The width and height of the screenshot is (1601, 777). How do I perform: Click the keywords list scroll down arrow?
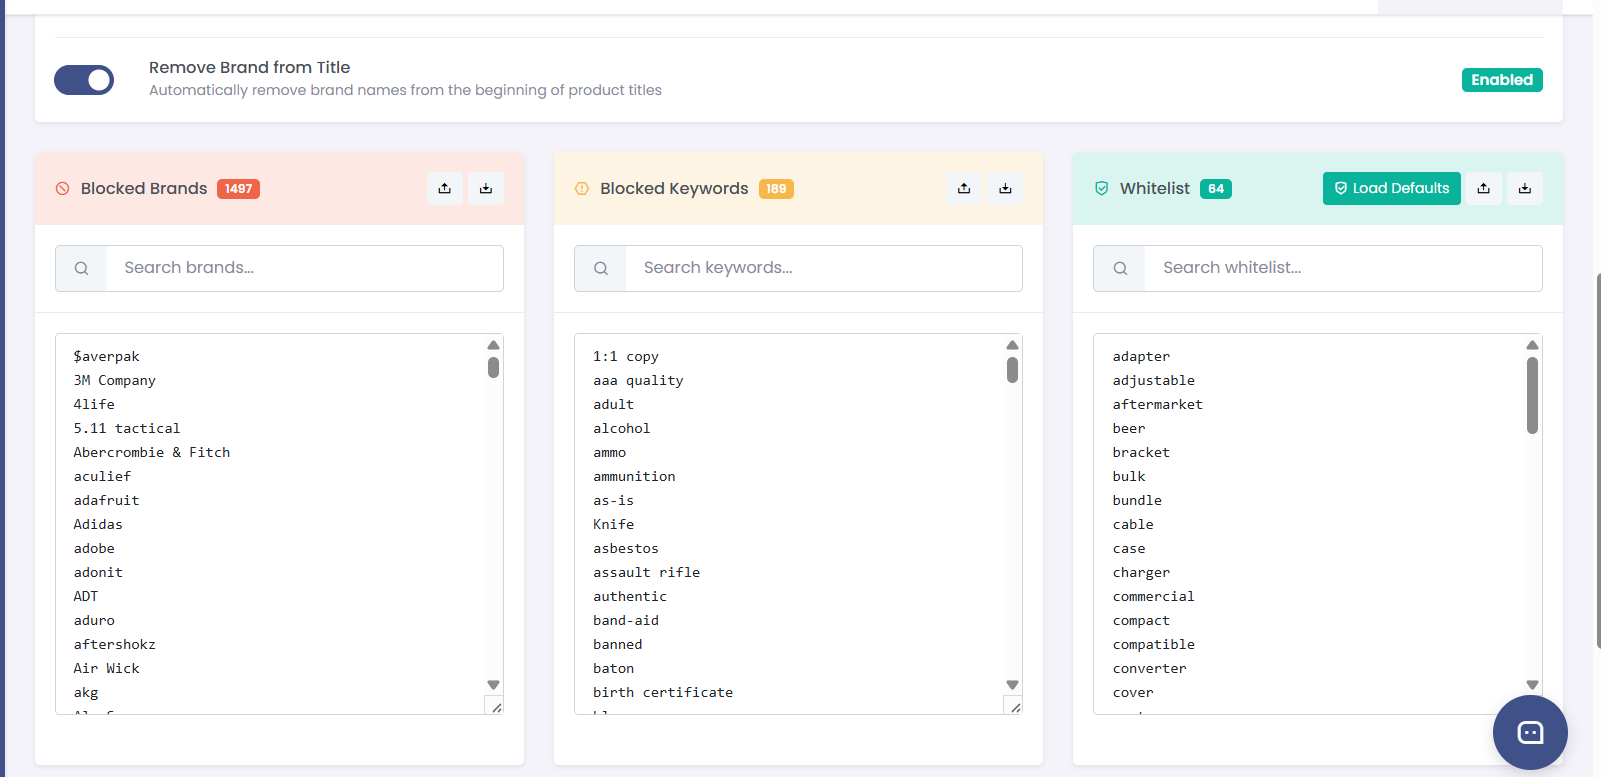pyautogui.click(x=1012, y=685)
